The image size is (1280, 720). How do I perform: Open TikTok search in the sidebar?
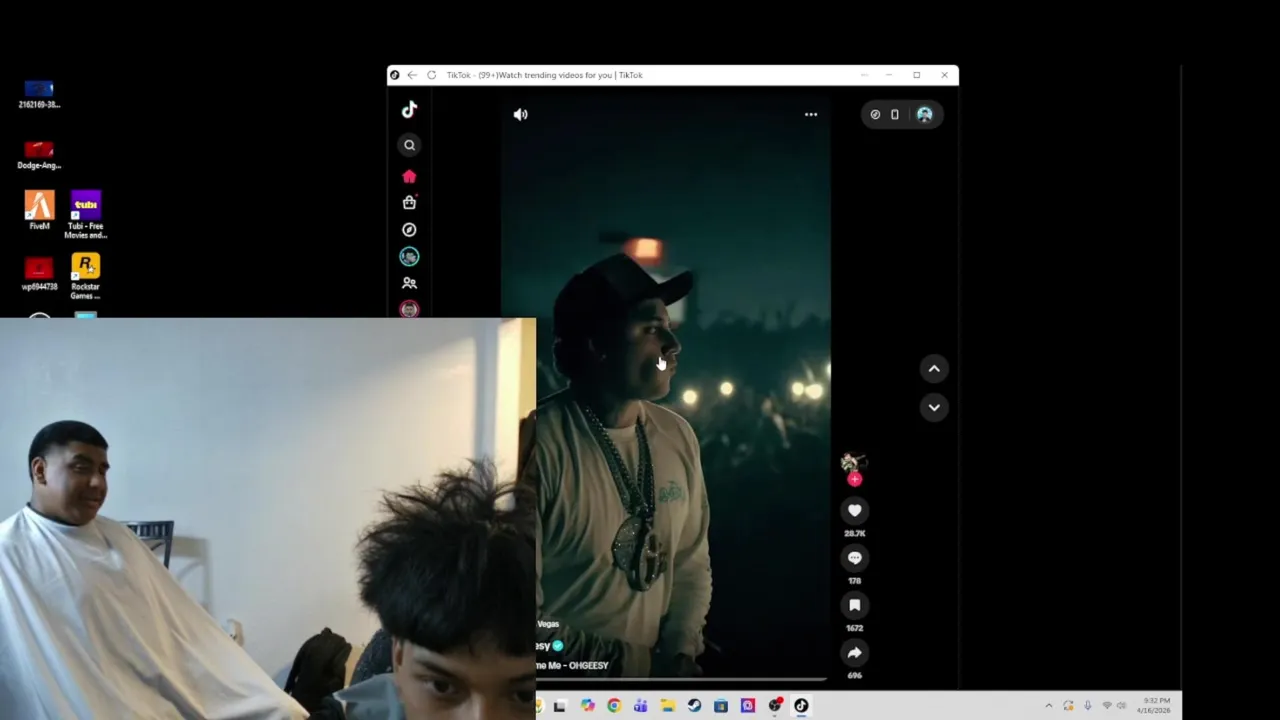pyautogui.click(x=409, y=145)
